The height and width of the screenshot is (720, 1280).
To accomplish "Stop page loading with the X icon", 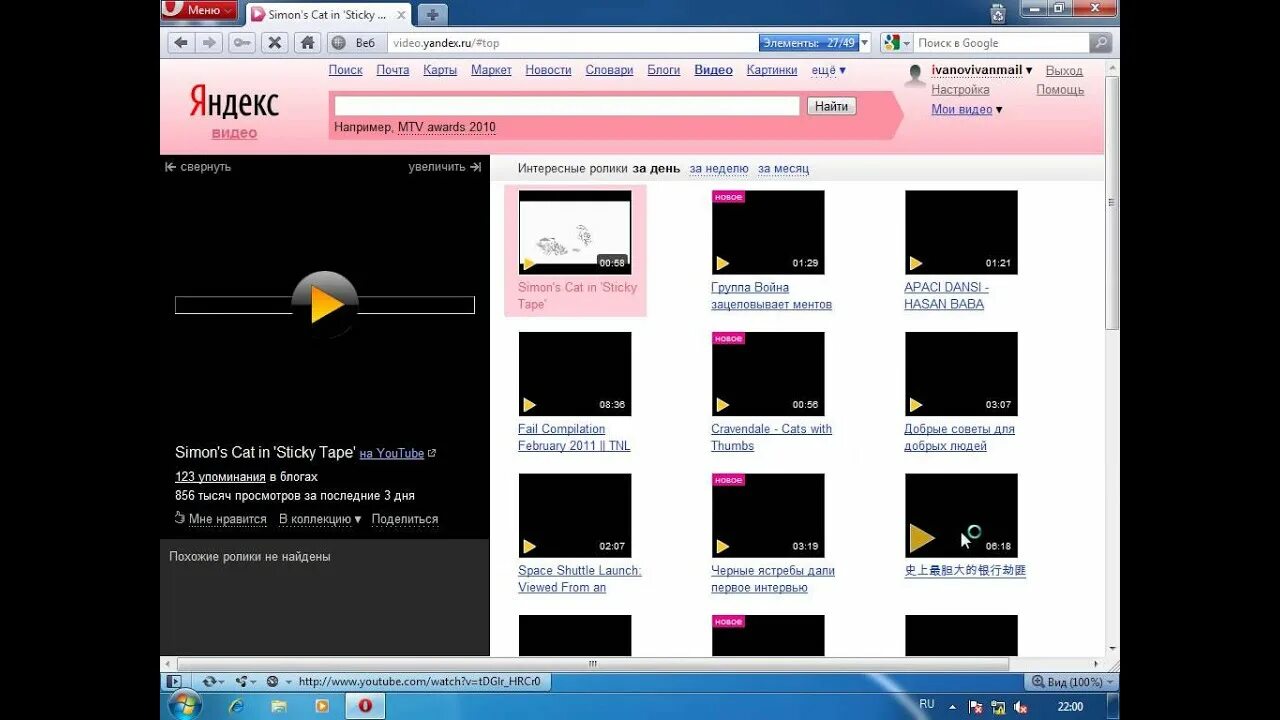I will pos(274,43).
